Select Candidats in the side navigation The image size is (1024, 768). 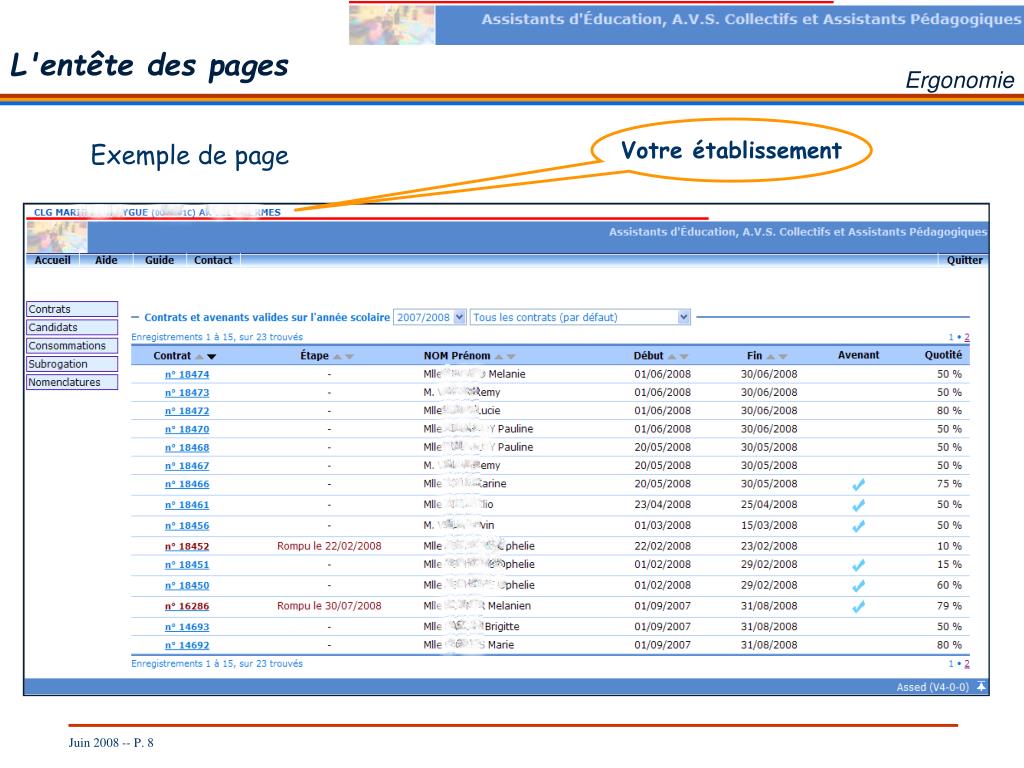(x=72, y=327)
